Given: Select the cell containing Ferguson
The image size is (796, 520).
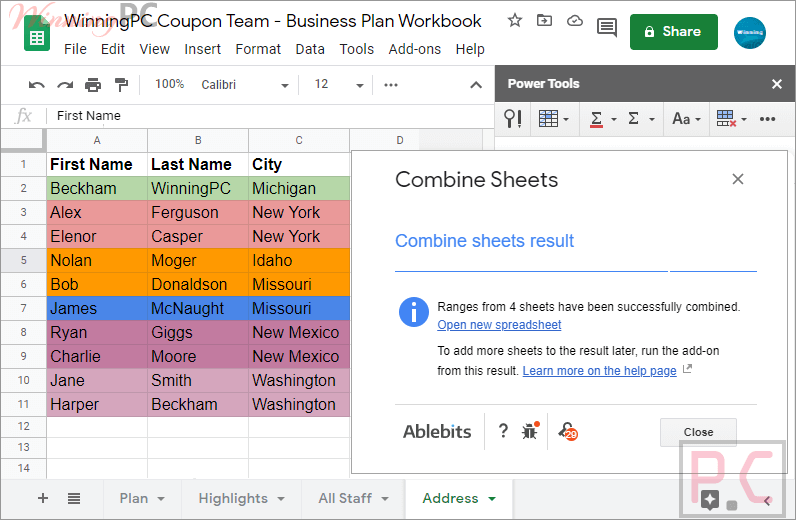Looking at the screenshot, I should click(198, 212).
